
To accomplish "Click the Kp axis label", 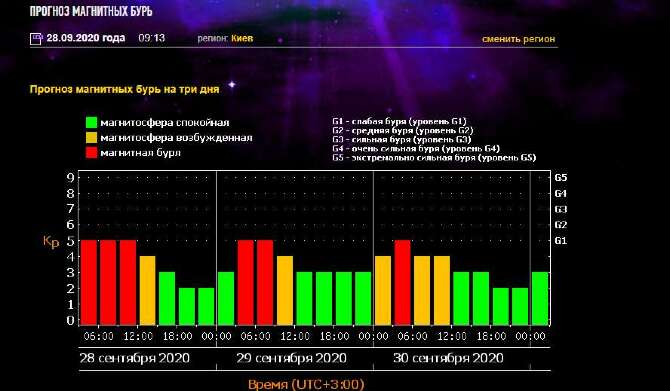I will click(51, 242).
